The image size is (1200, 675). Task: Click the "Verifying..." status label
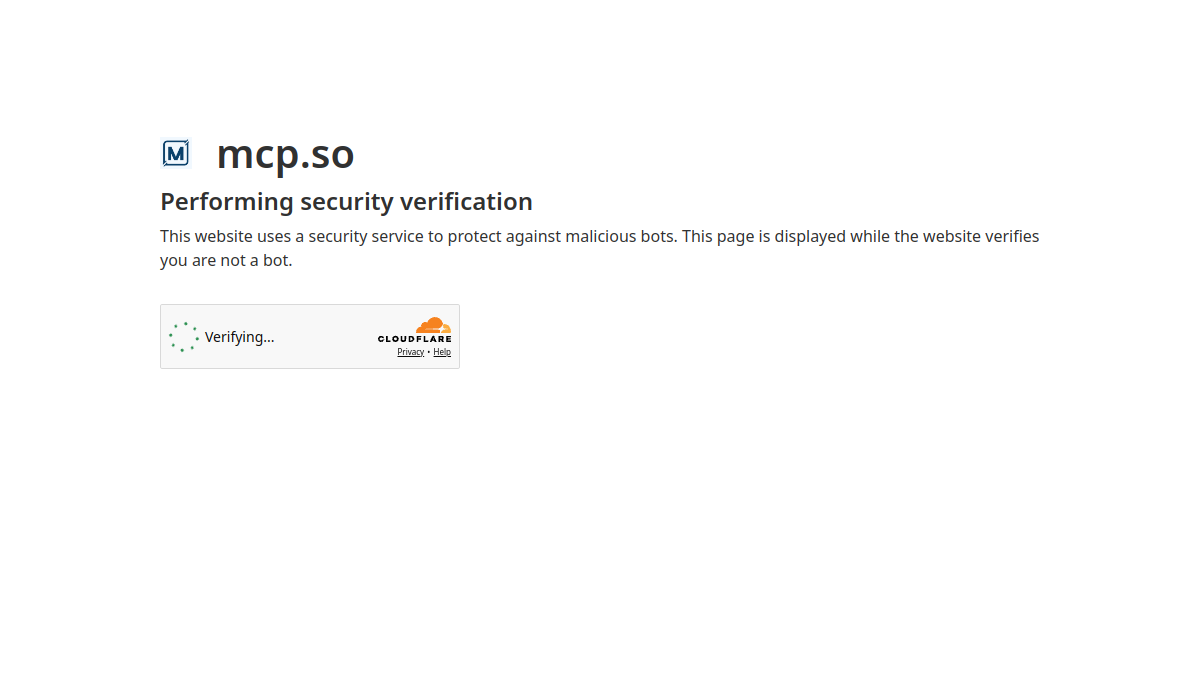(239, 337)
